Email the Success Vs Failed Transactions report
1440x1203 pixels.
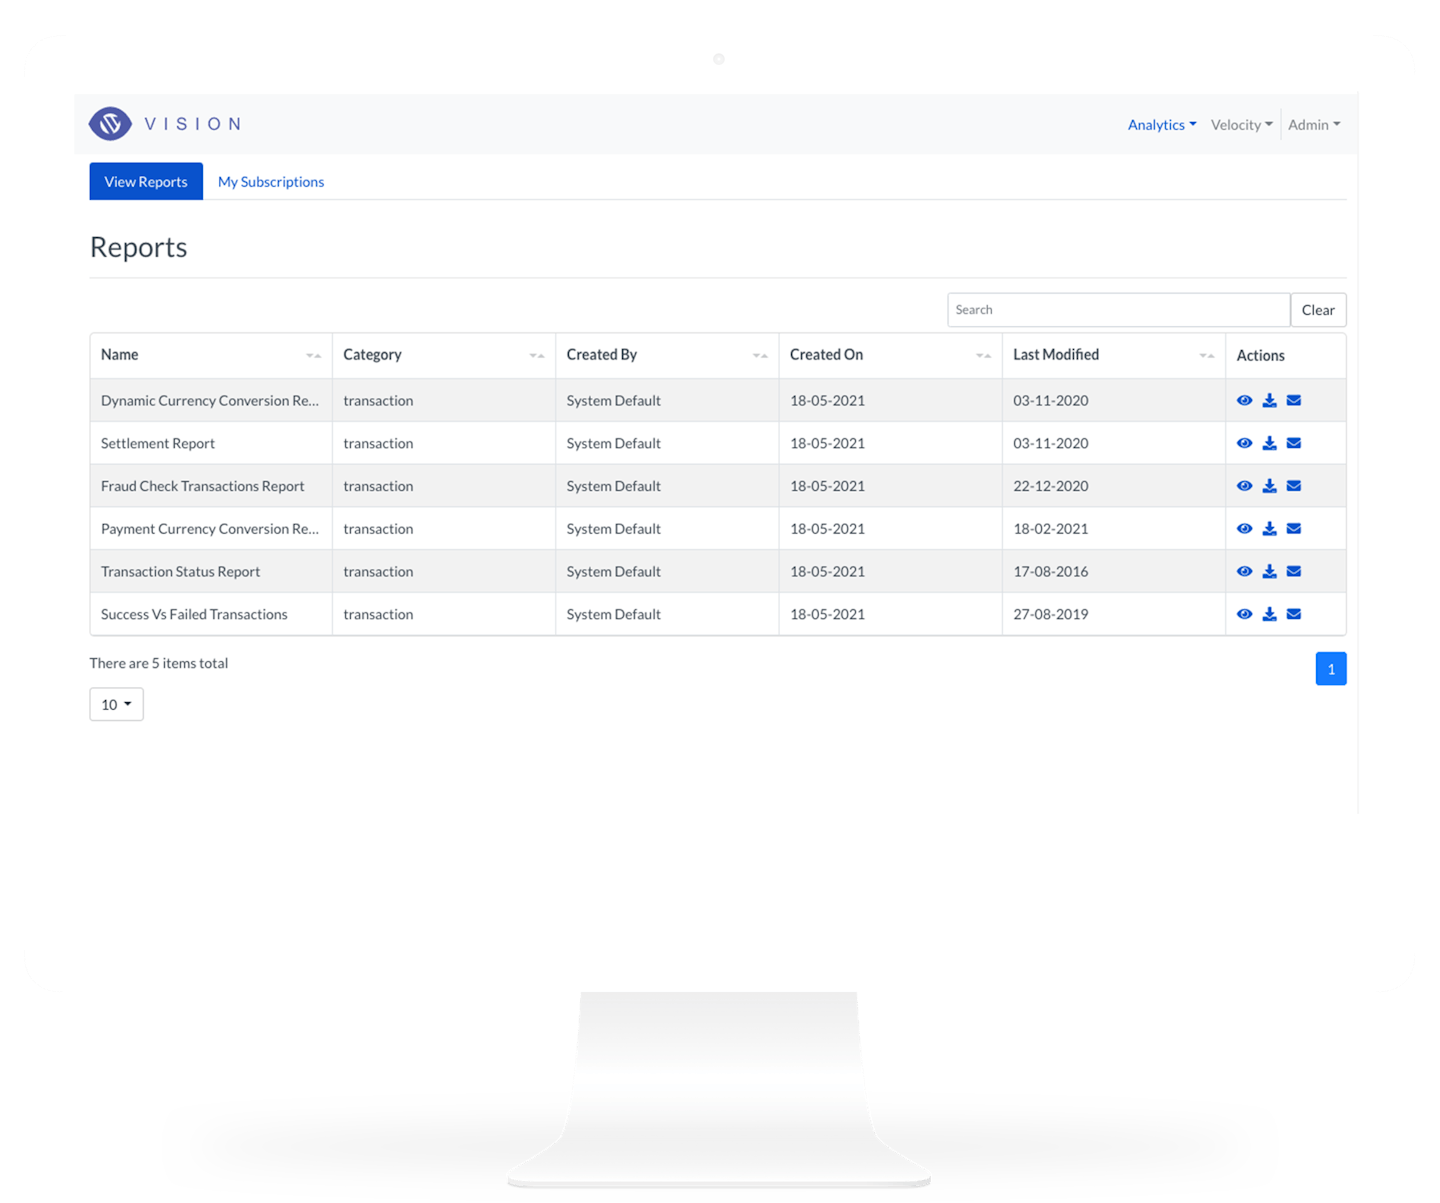(x=1293, y=614)
